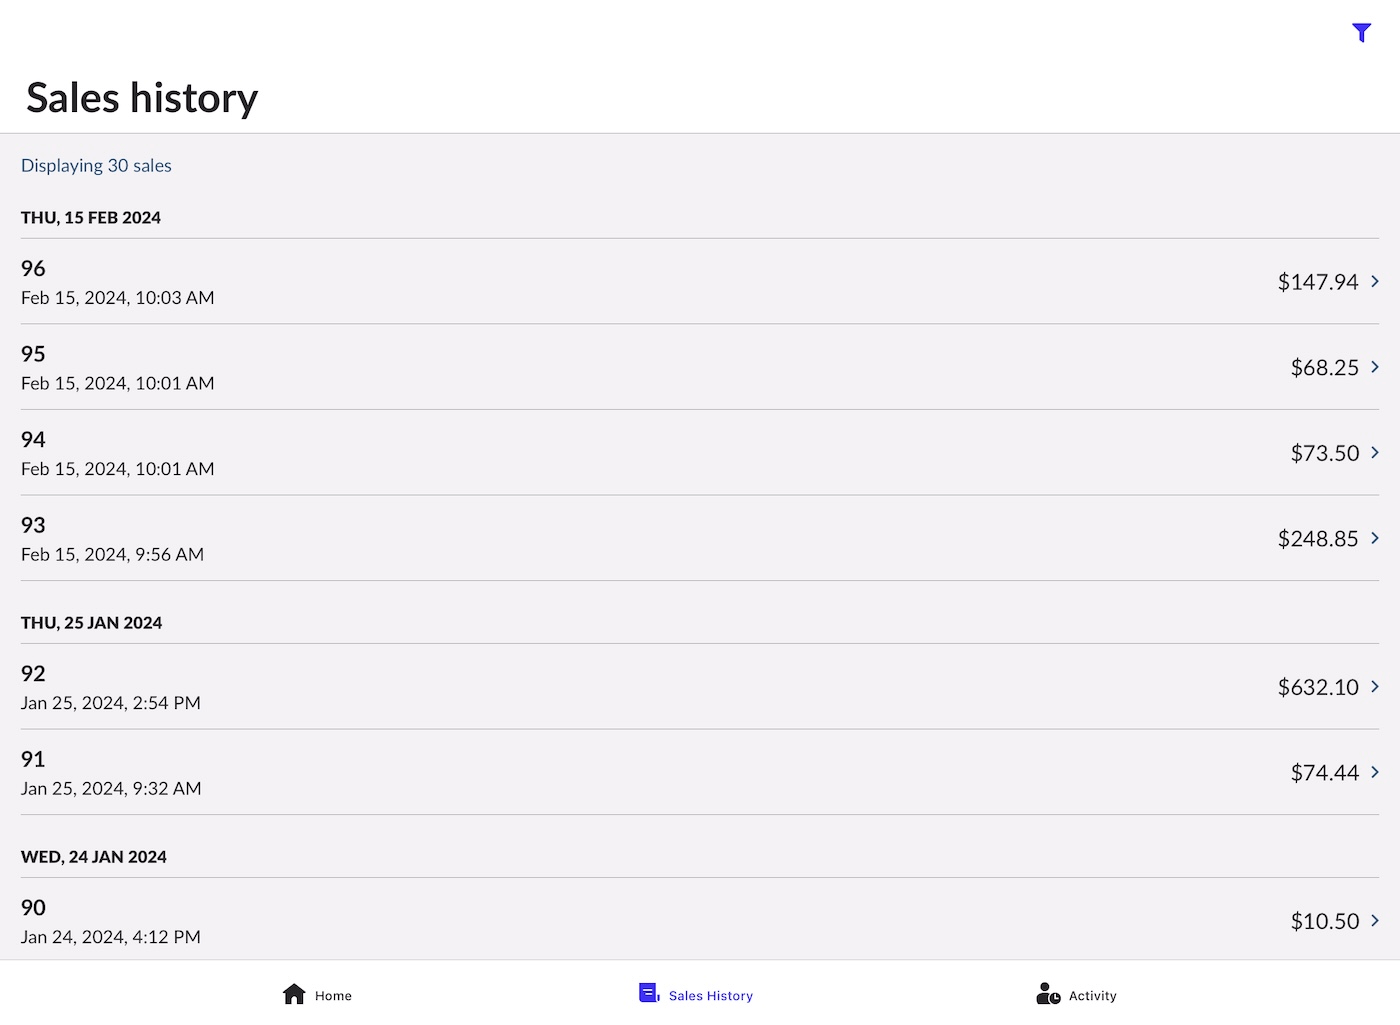Select the Sales History tab label
The width and height of the screenshot is (1400, 1025).
pos(710,996)
